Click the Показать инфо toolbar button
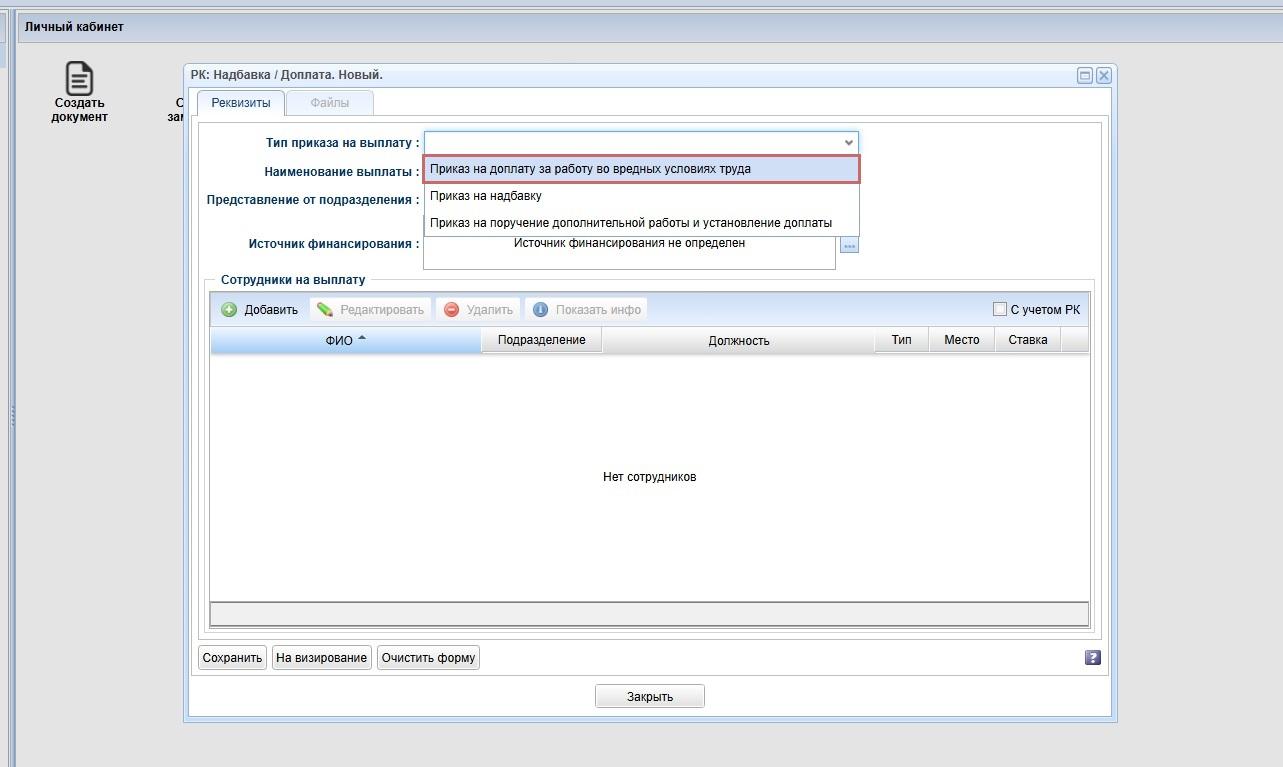 coord(586,310)
